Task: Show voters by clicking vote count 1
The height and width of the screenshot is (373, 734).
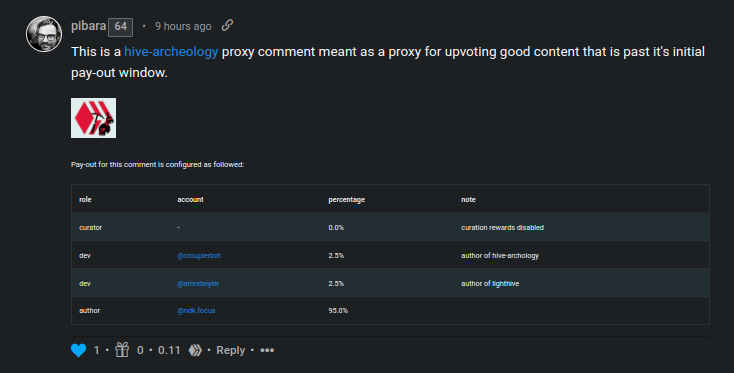Action: pos(96,350)
